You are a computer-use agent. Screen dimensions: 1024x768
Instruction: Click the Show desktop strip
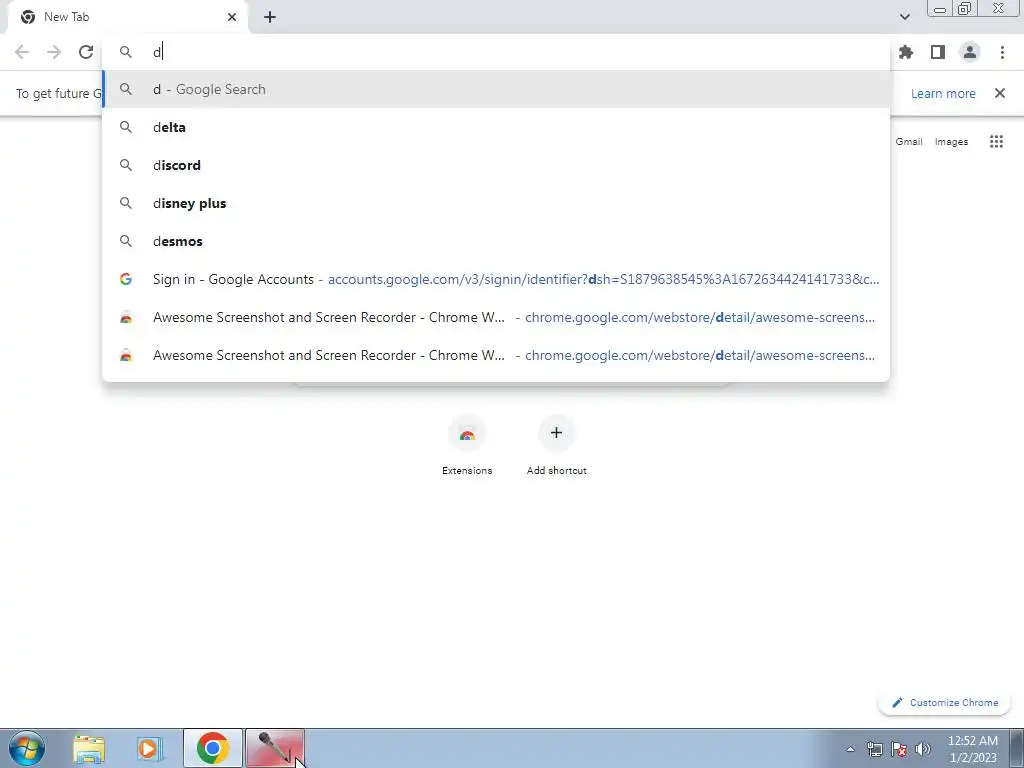[1017, 748]
